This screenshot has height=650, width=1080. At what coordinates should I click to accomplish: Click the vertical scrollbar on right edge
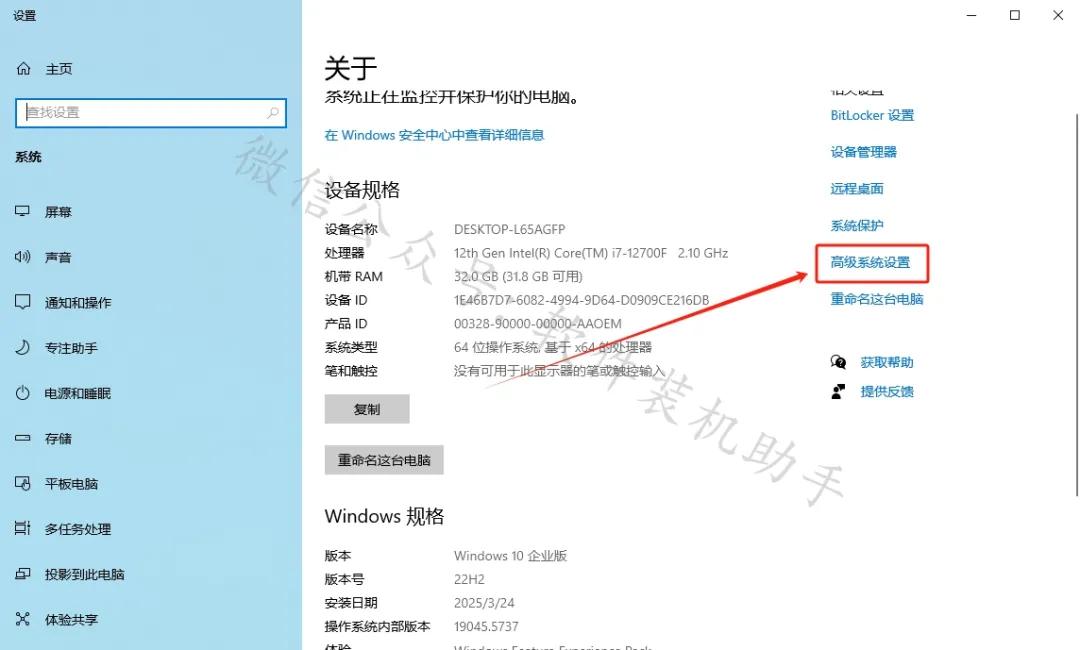click(1077, 303)
